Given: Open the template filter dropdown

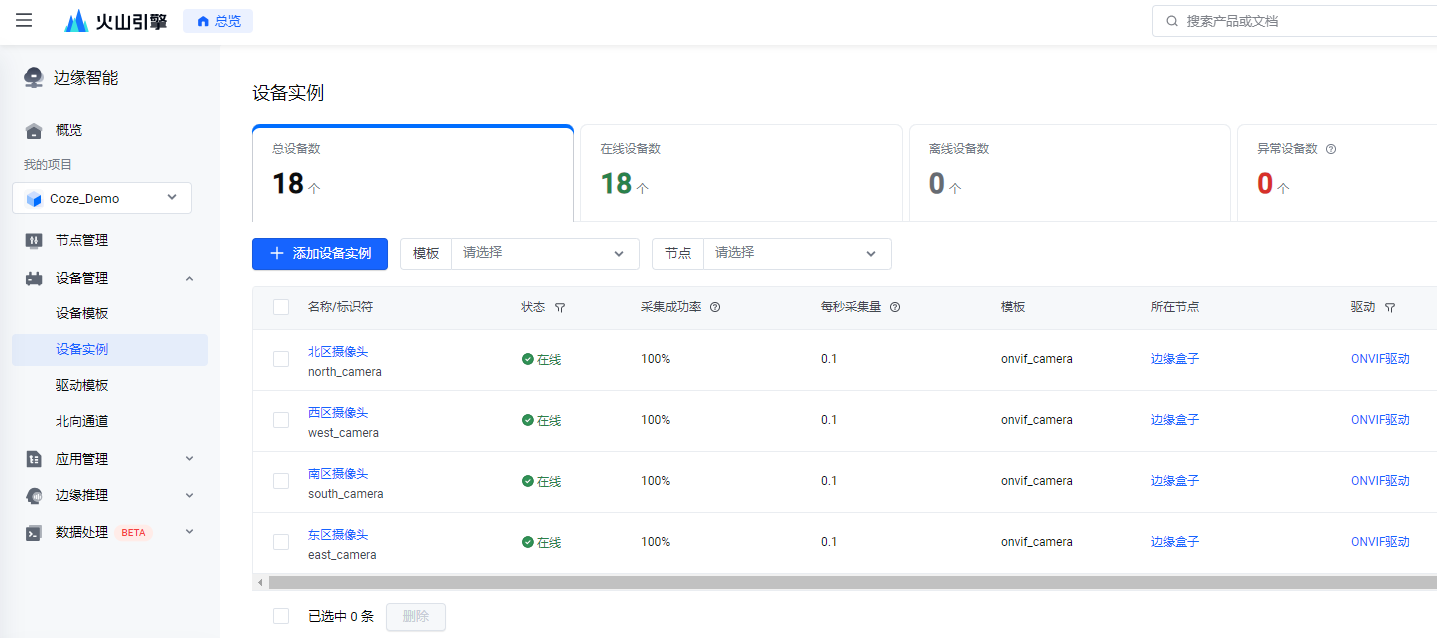Looking at the screenshot, I should (x=545, y=254).
